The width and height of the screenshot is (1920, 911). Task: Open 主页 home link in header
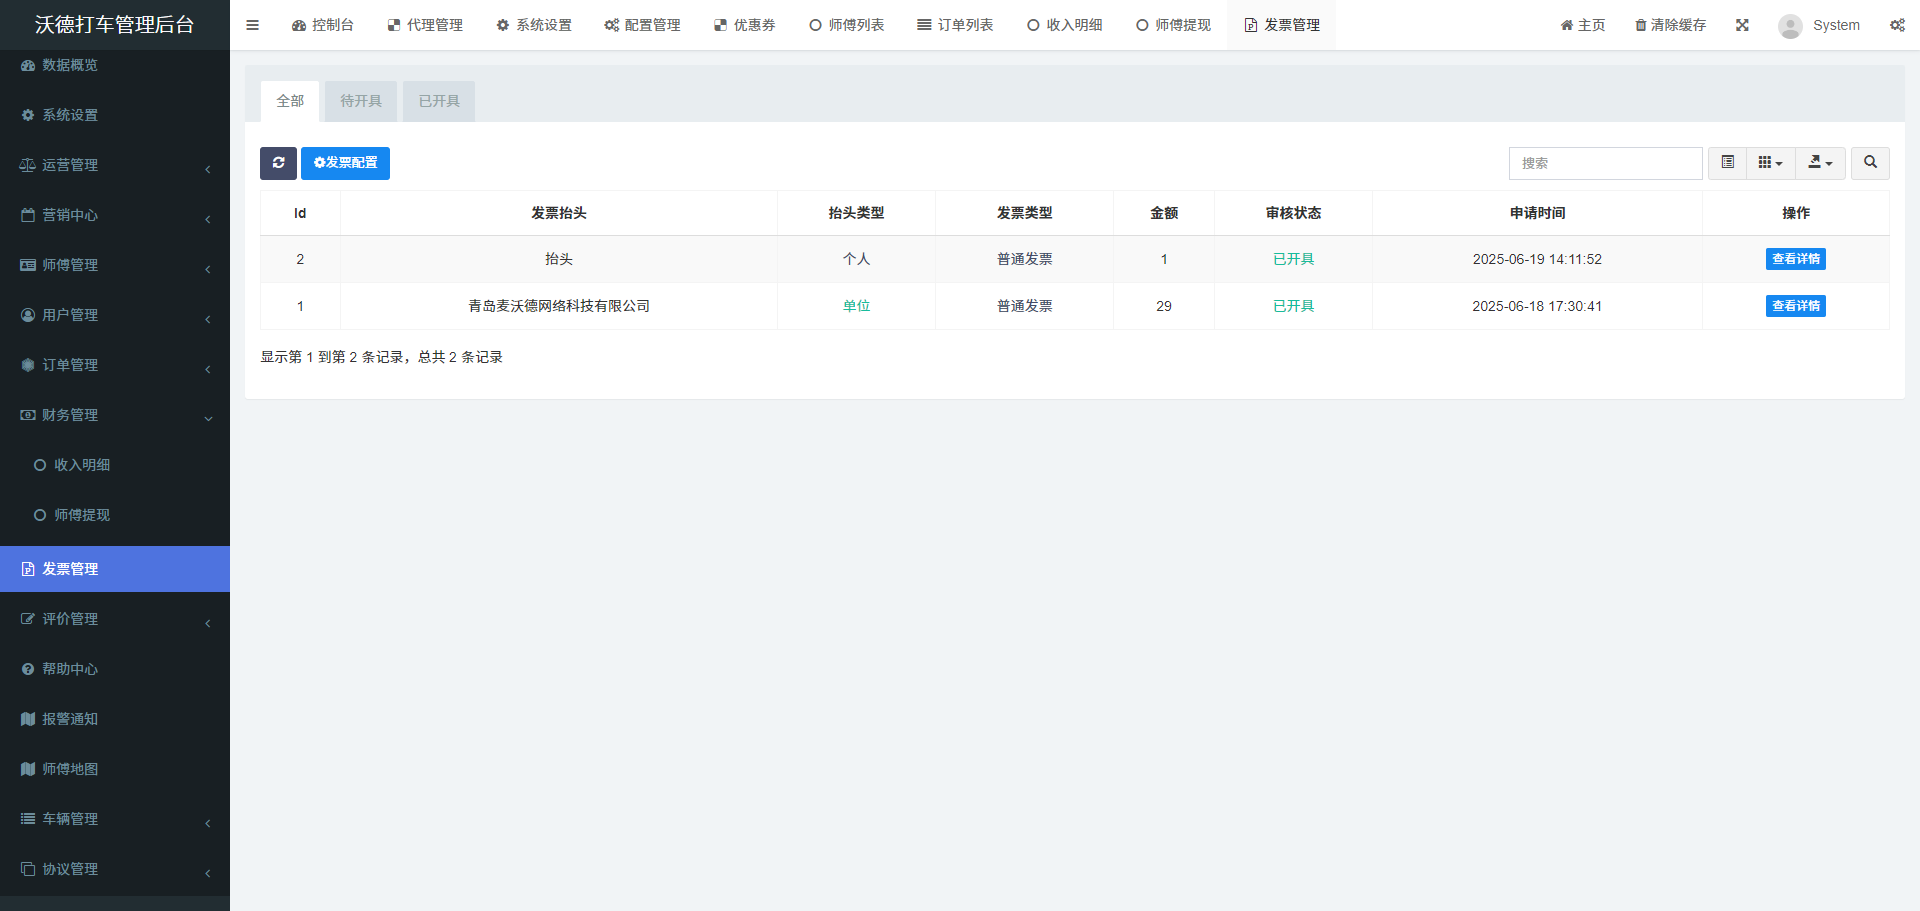click(x=1583, y=25)
